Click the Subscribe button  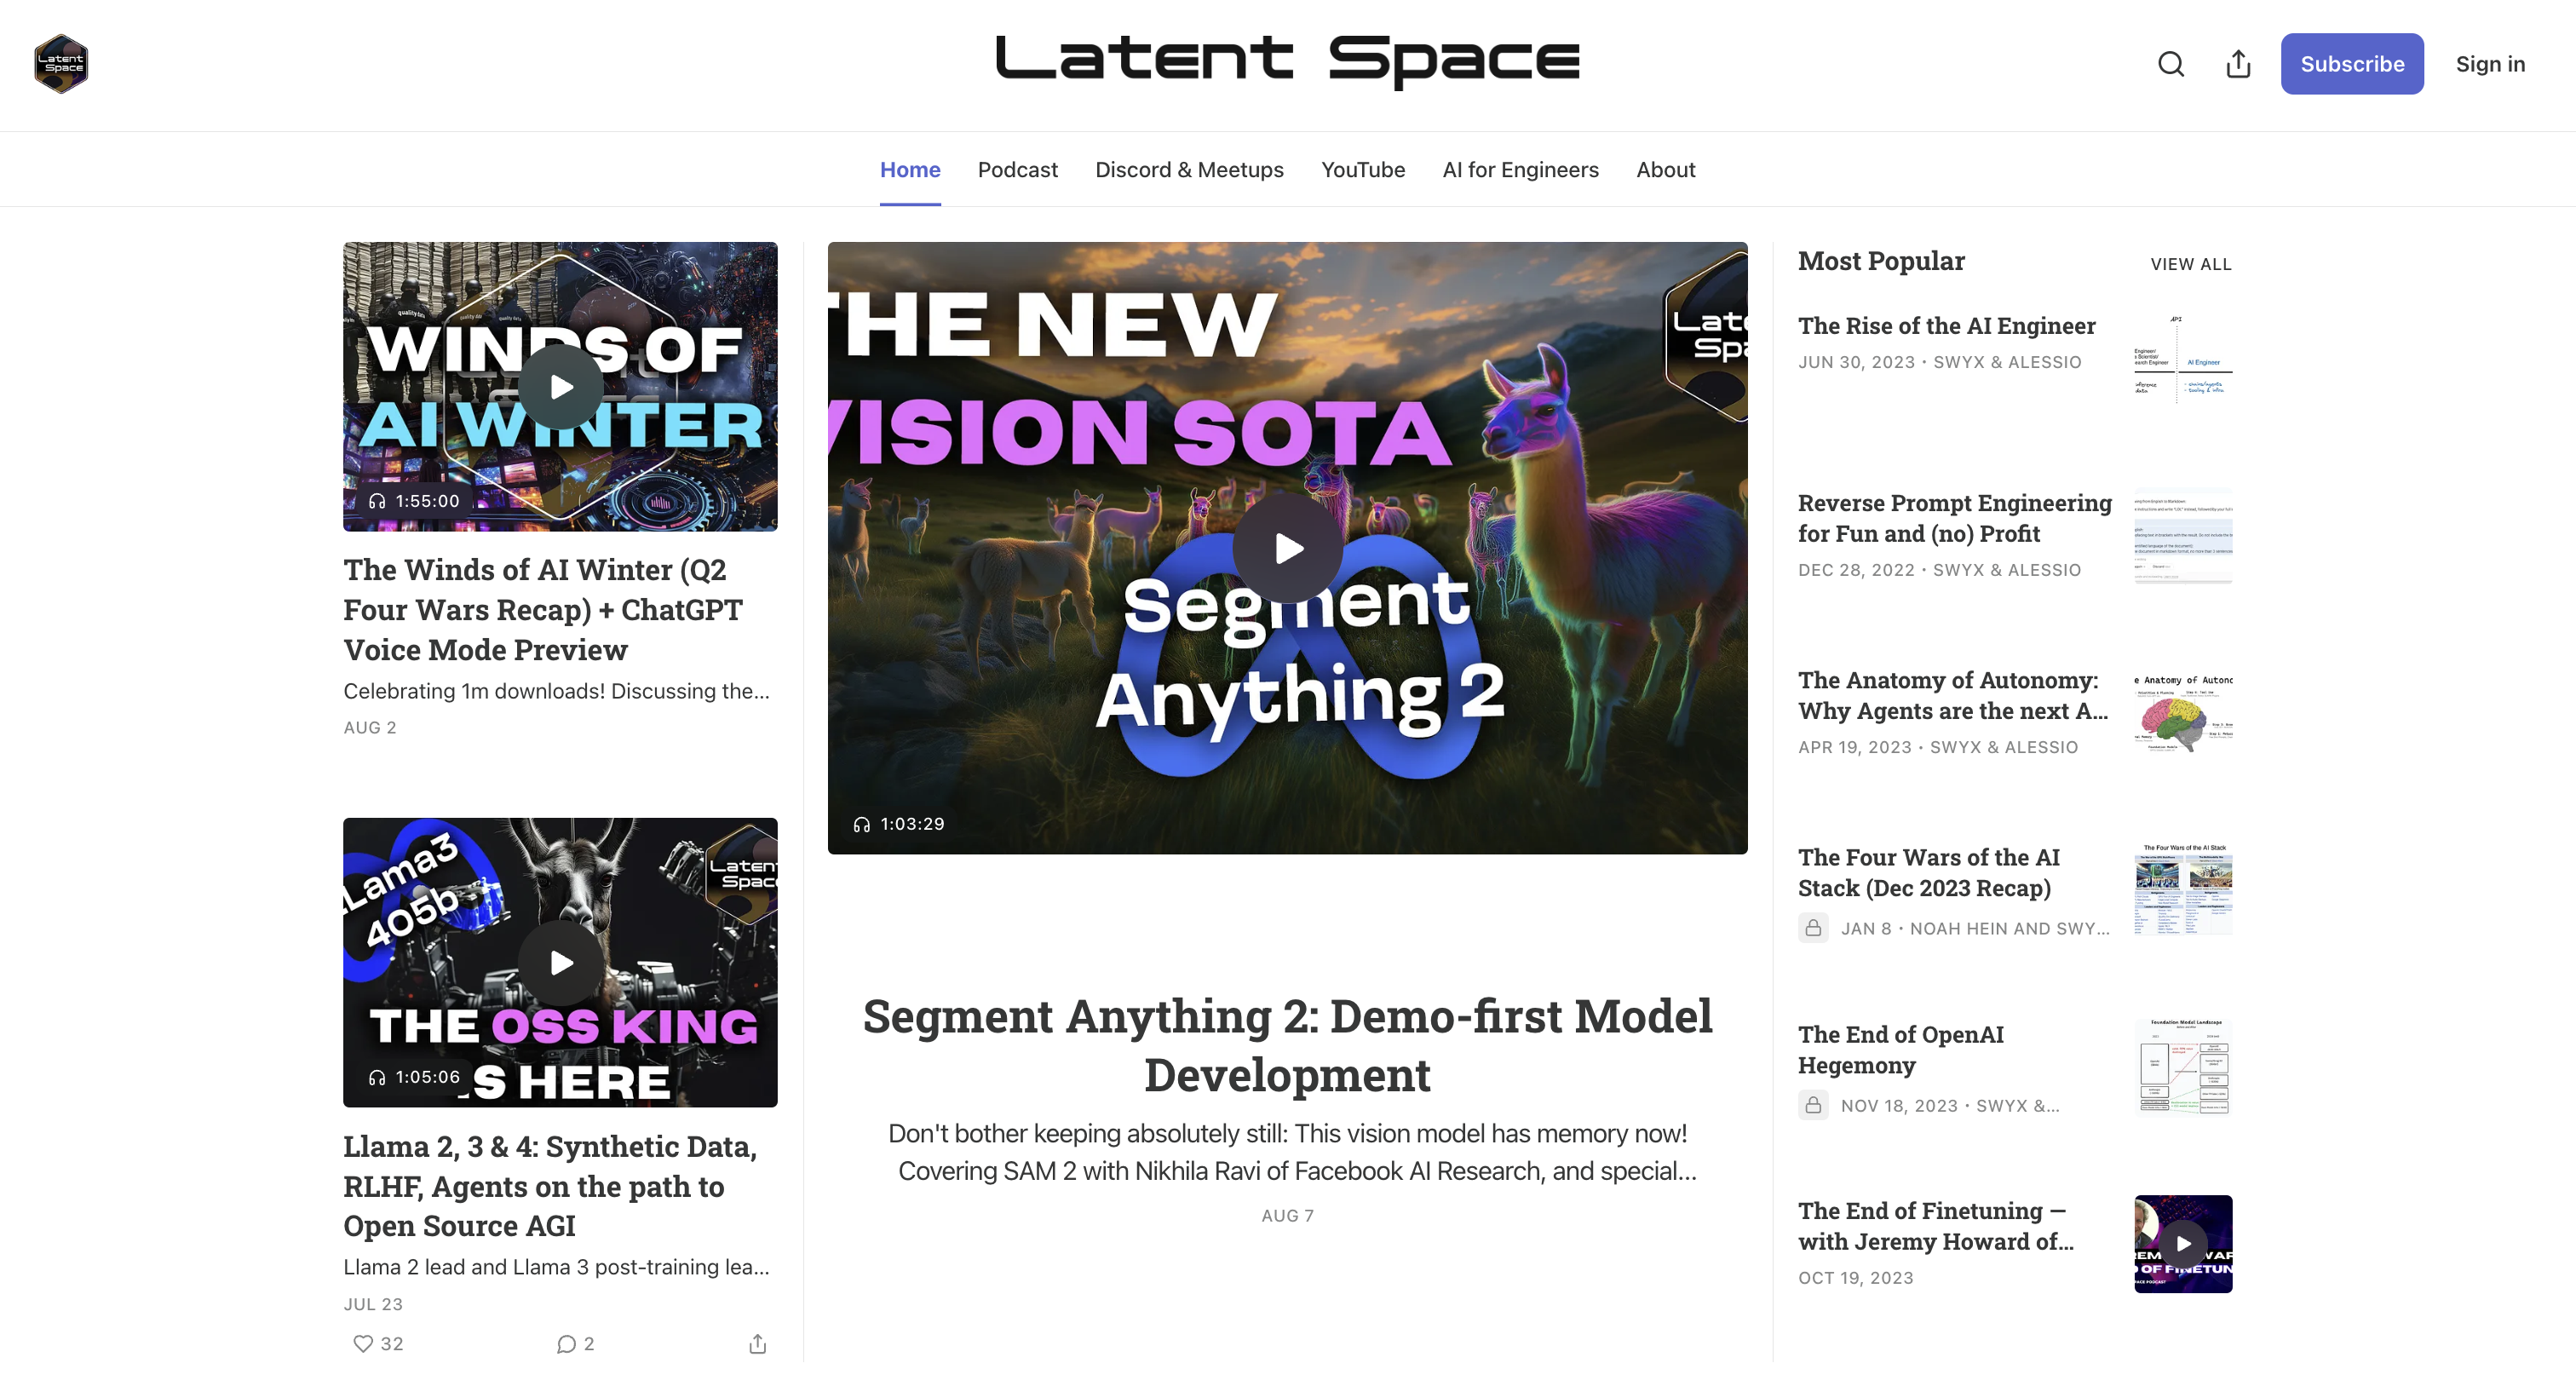click(x=2352, y=64)
